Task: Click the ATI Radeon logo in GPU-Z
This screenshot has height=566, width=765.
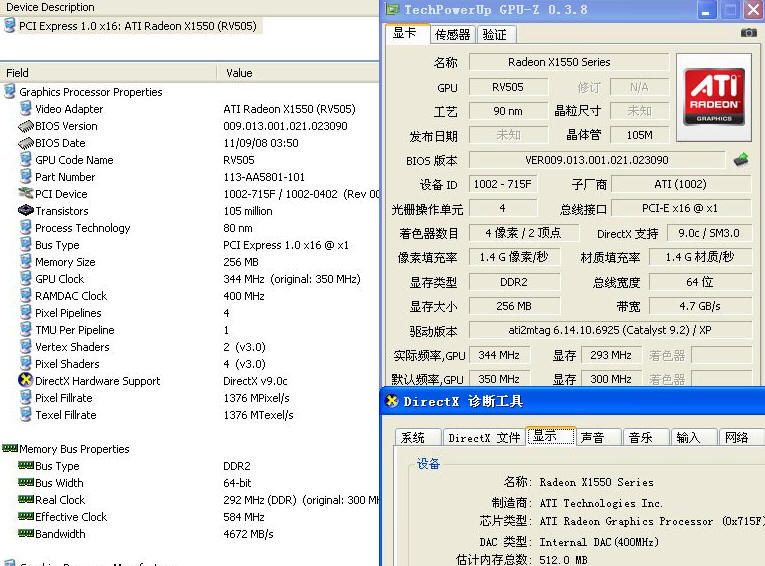Action: click(714, 97)
